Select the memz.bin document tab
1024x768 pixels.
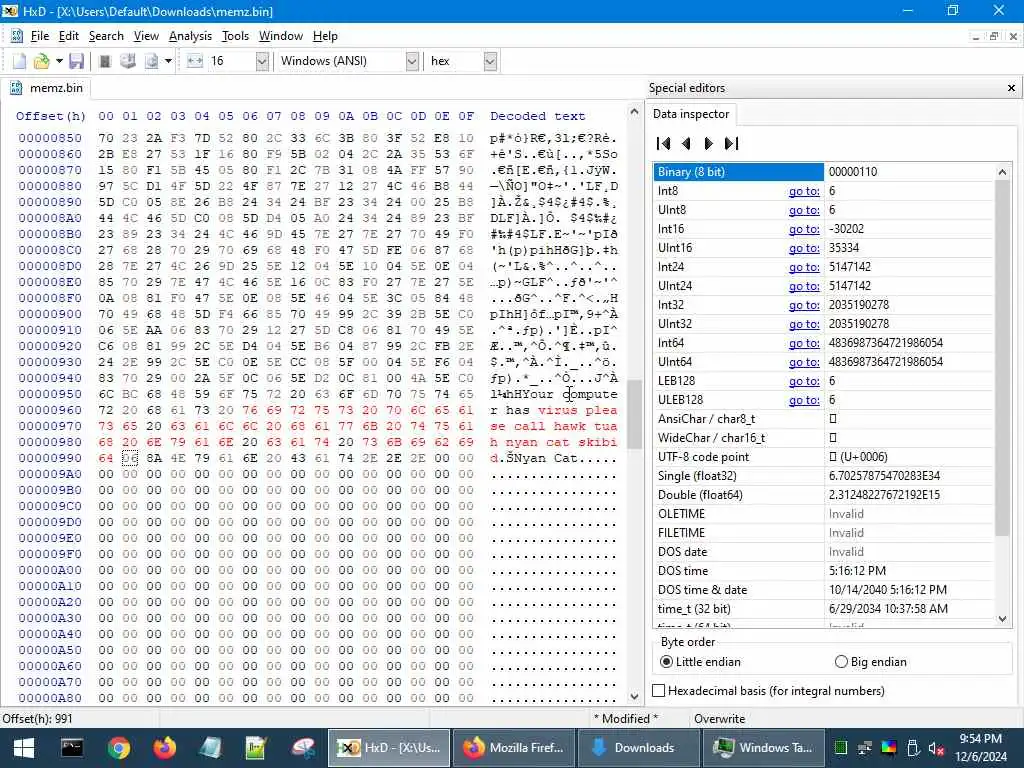[x=47, y=88]
